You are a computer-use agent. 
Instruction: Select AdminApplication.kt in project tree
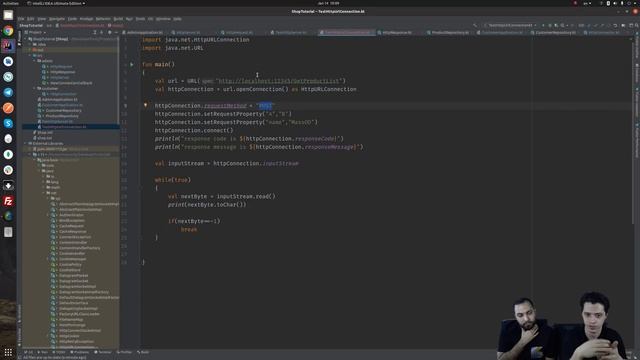(x=59, y=99)
